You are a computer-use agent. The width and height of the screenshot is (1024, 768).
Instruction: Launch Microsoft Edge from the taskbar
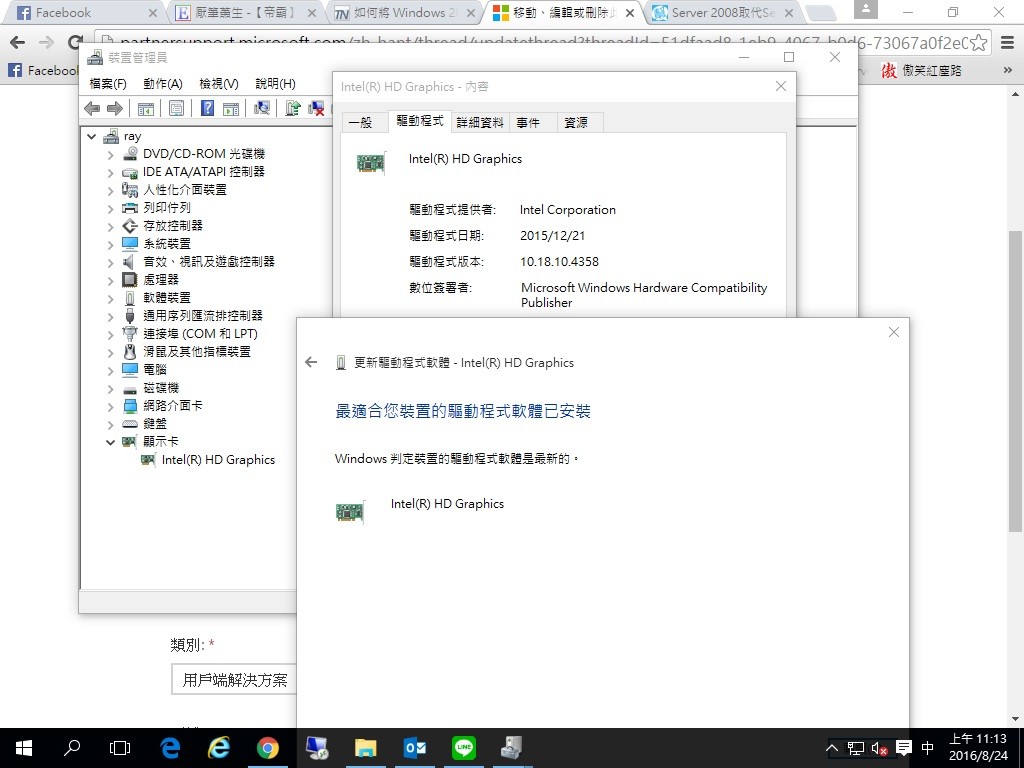[170, 748]
